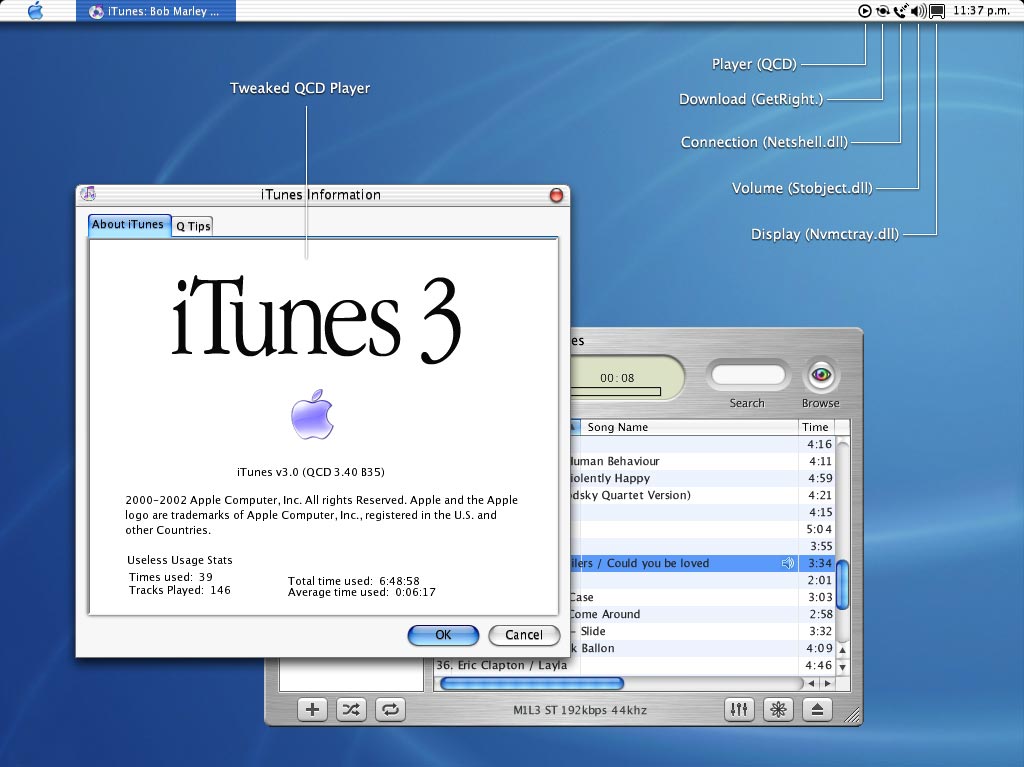1024x767 pixels.
Task: Select the Eric Clapton / Layla track
Action: tap(634, 665)
